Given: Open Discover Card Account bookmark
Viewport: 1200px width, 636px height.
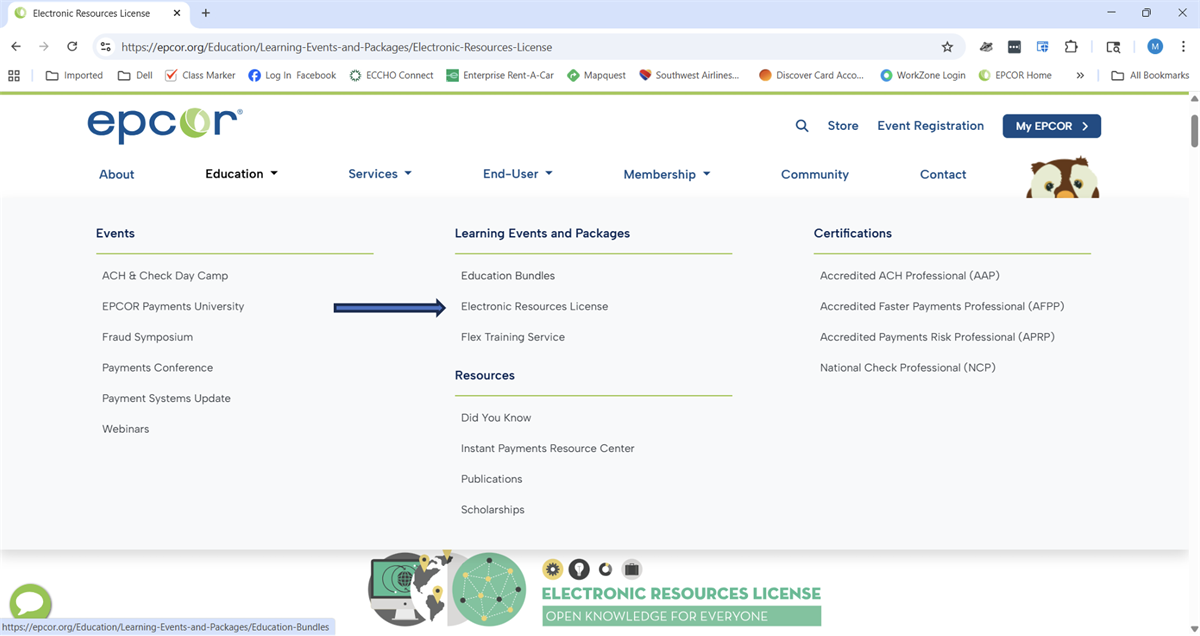Looking at the screenshot, I should coord(811,75).
